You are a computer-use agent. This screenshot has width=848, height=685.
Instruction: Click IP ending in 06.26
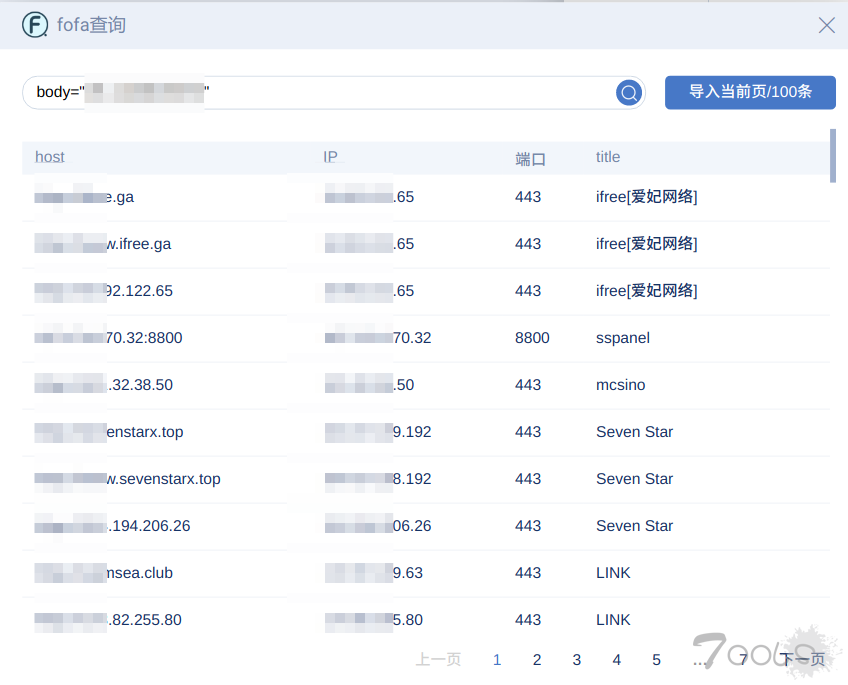tap(378, 526)
